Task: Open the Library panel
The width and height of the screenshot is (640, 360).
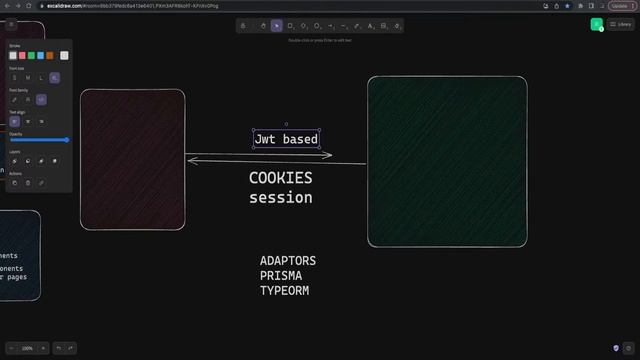Action: tap(620, 24)
